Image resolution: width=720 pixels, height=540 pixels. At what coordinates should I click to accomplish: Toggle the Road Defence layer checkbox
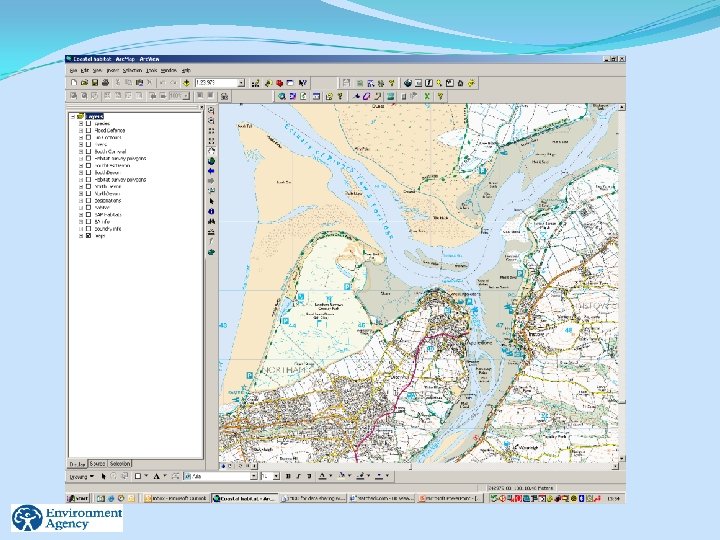coord(89,130)
